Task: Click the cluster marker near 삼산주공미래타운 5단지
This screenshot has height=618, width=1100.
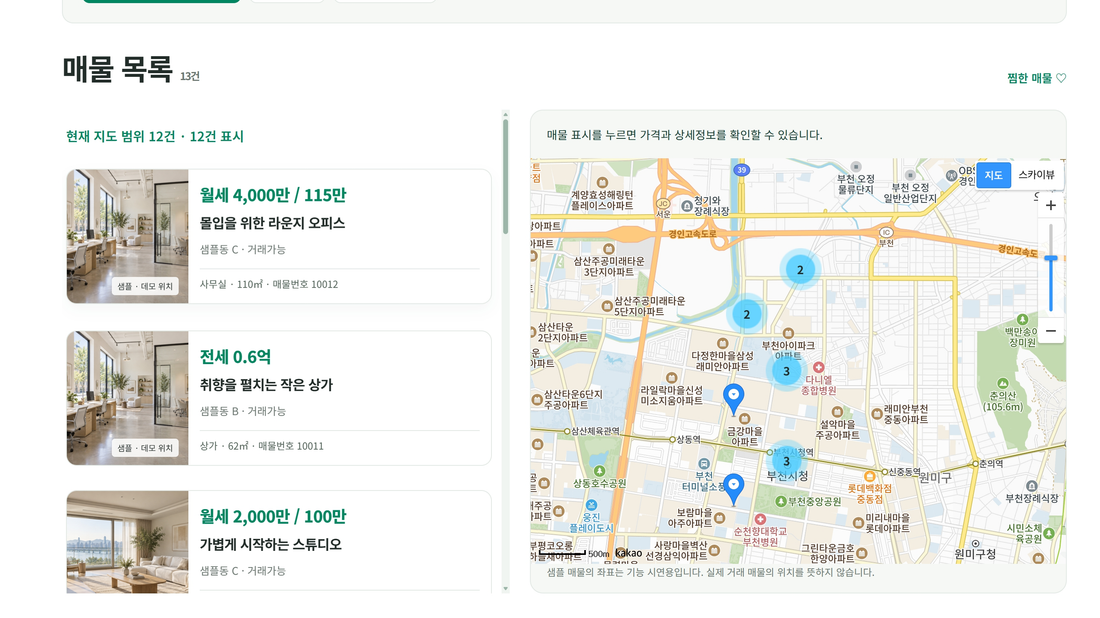Action: [x=746, y=314]
